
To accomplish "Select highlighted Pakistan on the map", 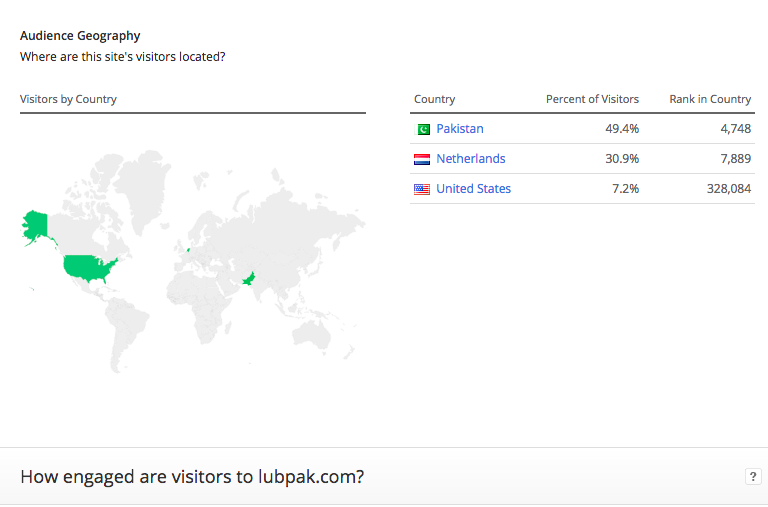I will pos(249,279).
